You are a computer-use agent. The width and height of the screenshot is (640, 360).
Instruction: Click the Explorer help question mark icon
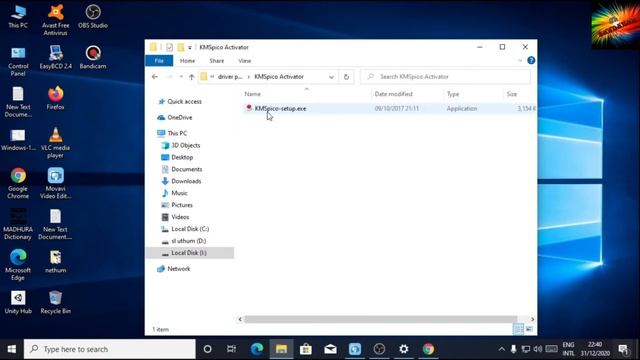tap(531, 60)
